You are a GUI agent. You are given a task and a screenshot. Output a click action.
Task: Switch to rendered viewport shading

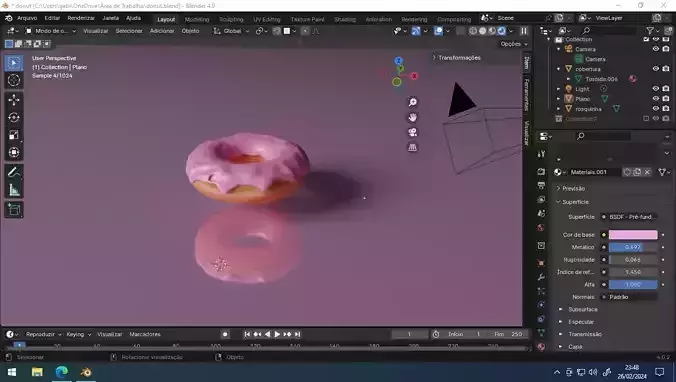pyautogui.click(x=501, y=31)
